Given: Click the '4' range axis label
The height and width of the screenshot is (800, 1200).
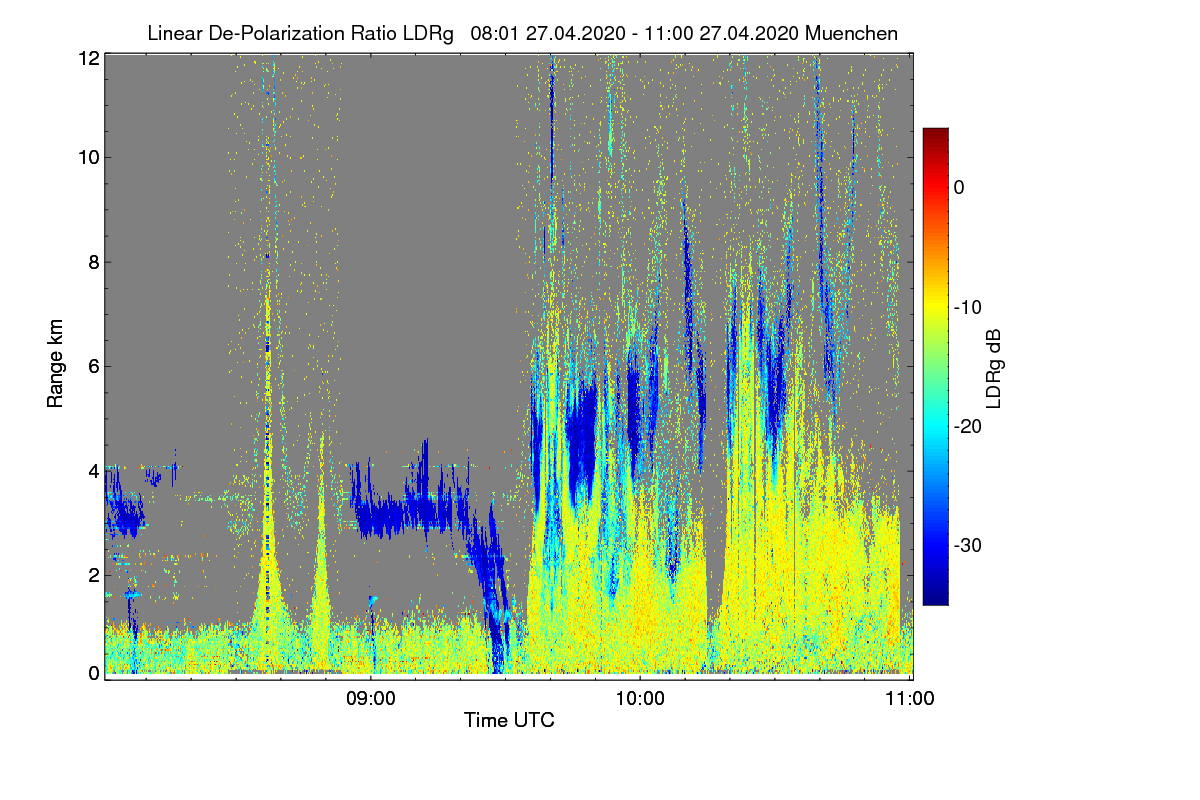Looking at the screenshot, I should [94, 470].
